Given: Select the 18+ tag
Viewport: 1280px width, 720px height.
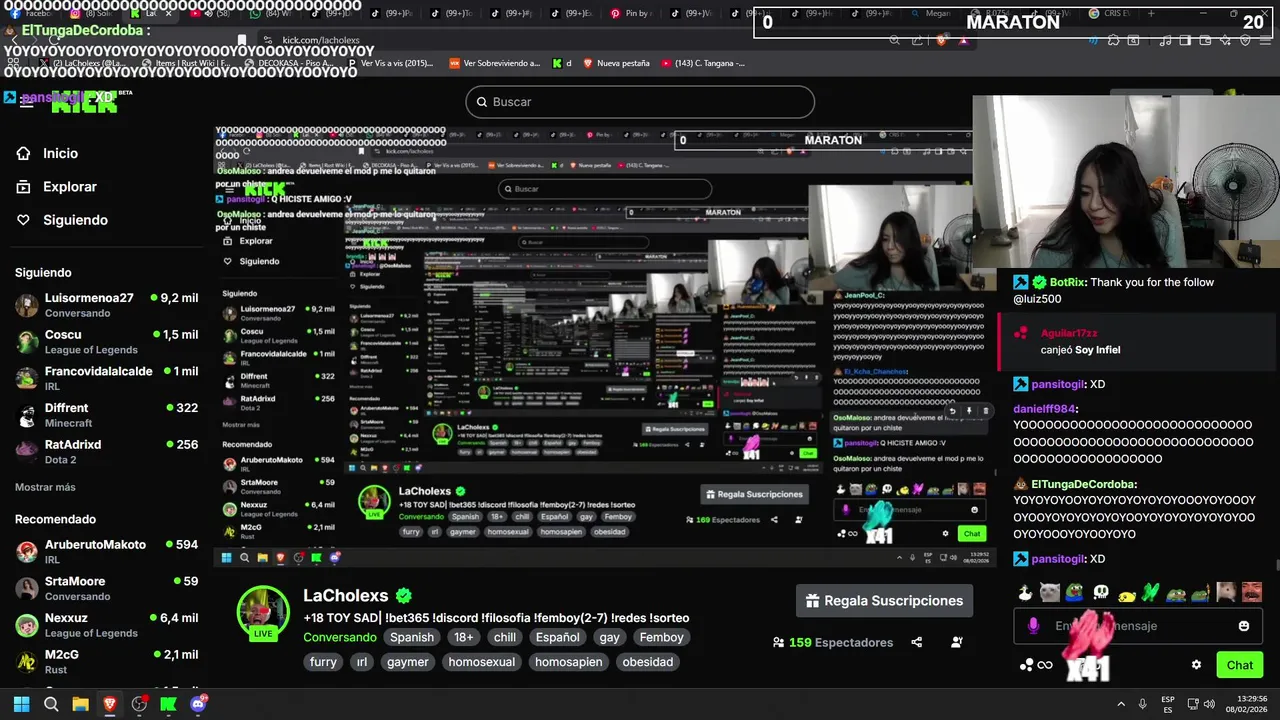Looking at the screenshot, I should (x=464, y=637).
